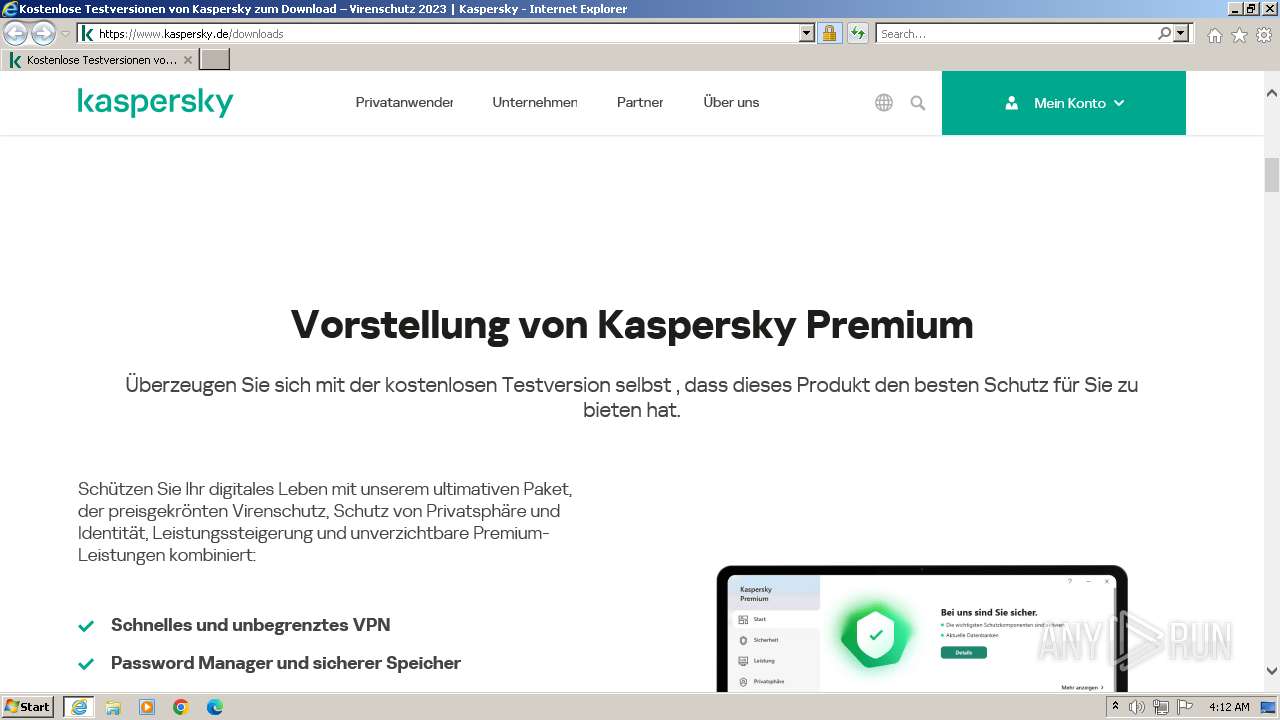Open the Favorites star icon
The width and height of the screenshot is (1280, 720).
[1239, 35]
